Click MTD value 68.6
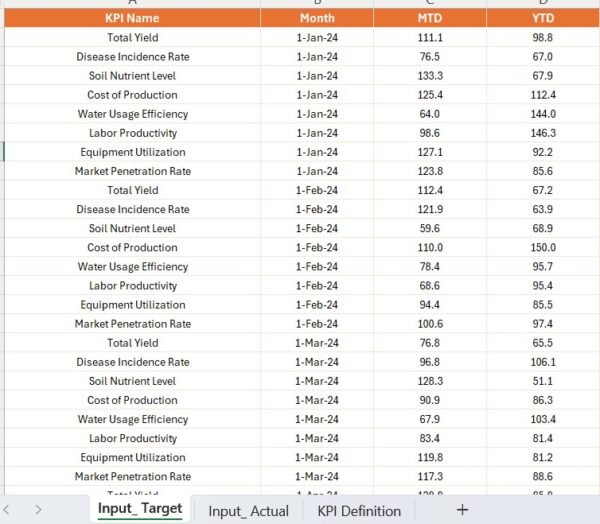 [430, 286]
